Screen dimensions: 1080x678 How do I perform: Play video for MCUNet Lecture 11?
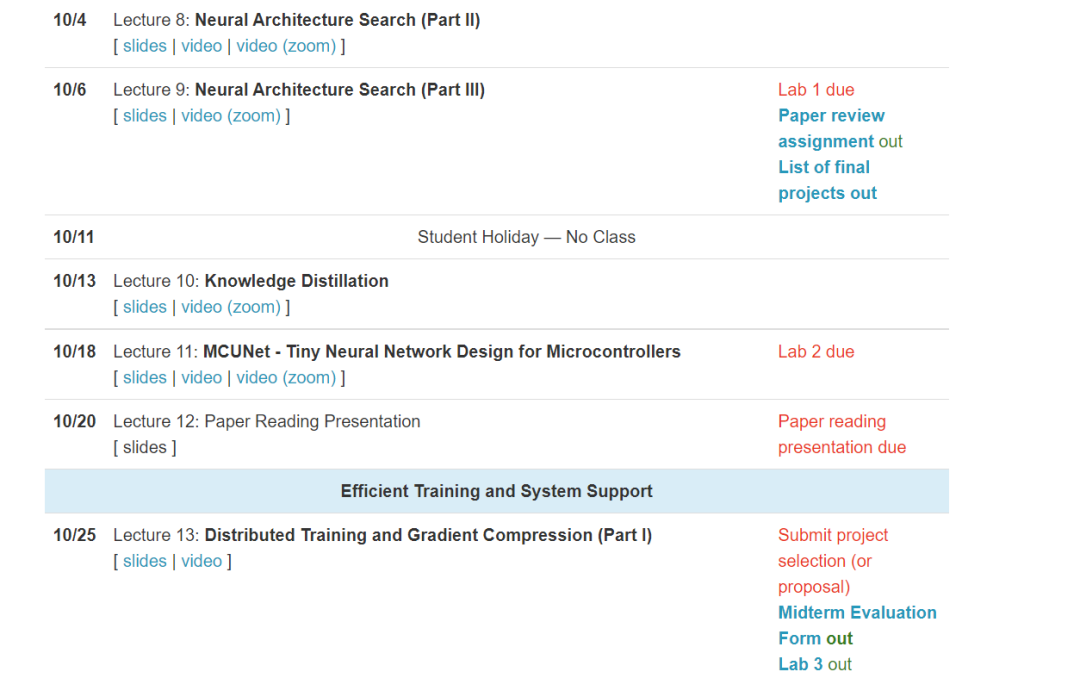coord(201,377)
